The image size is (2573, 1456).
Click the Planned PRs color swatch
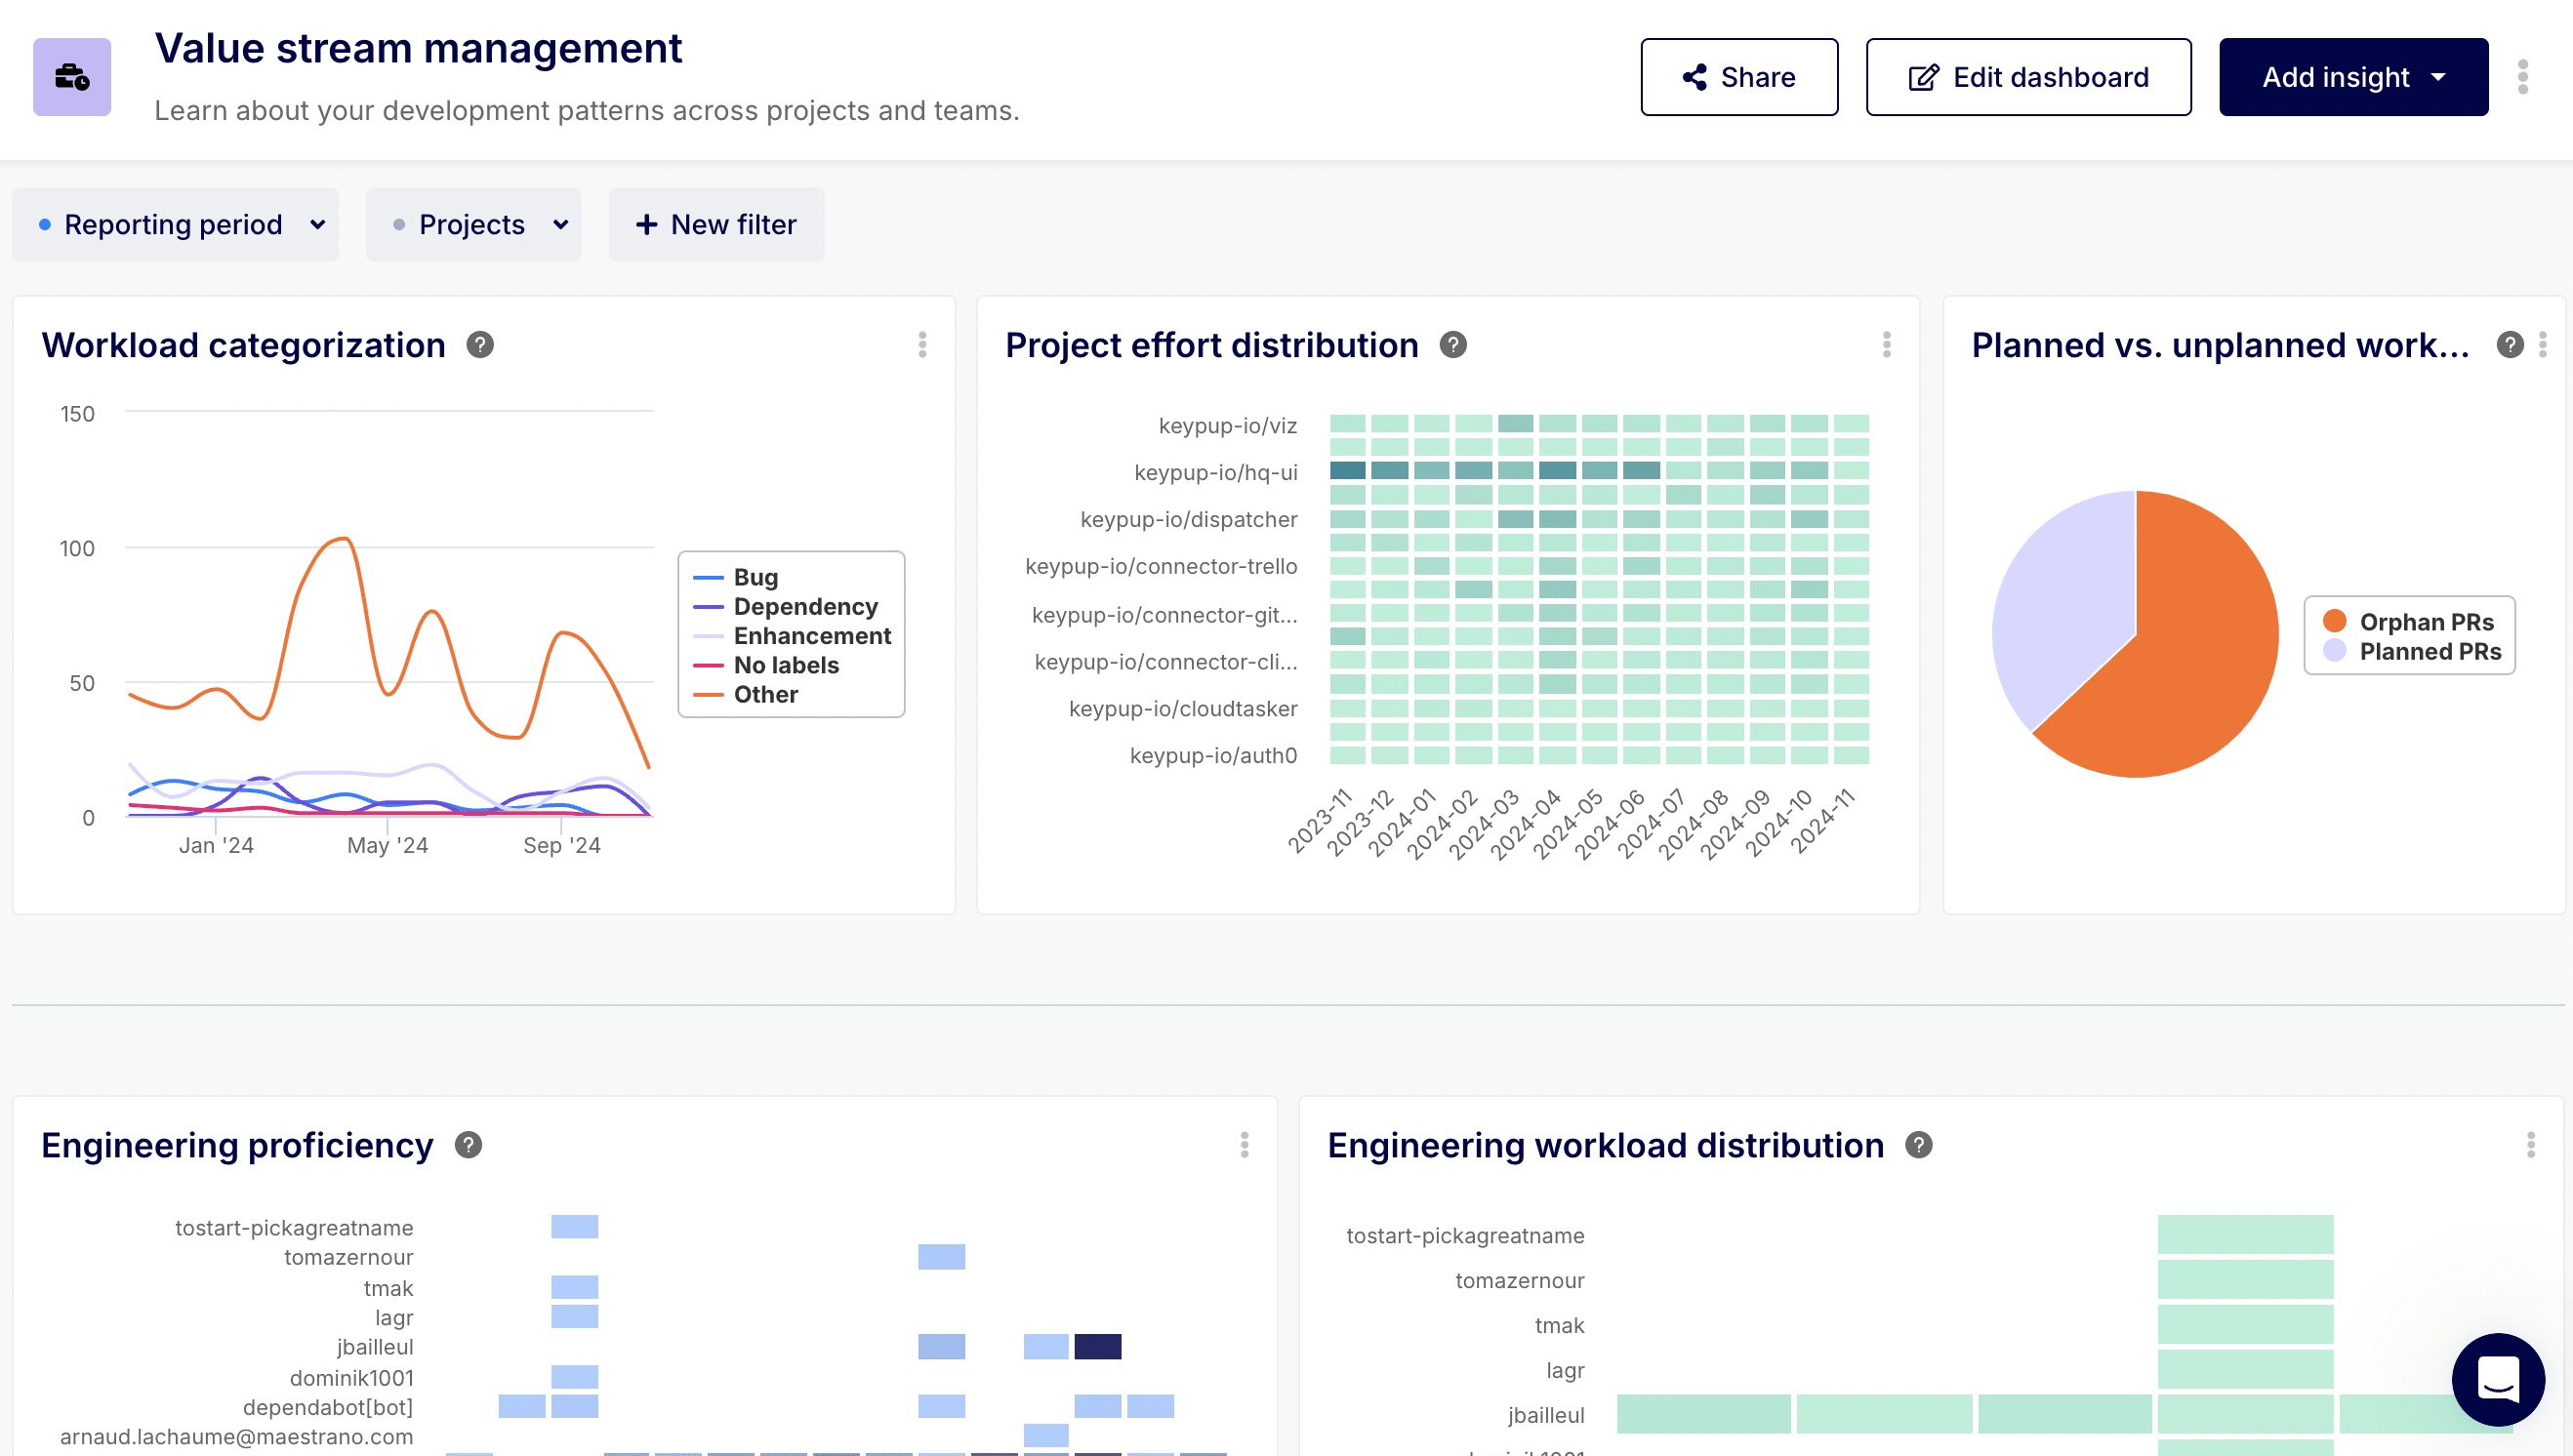point(2334,651)
